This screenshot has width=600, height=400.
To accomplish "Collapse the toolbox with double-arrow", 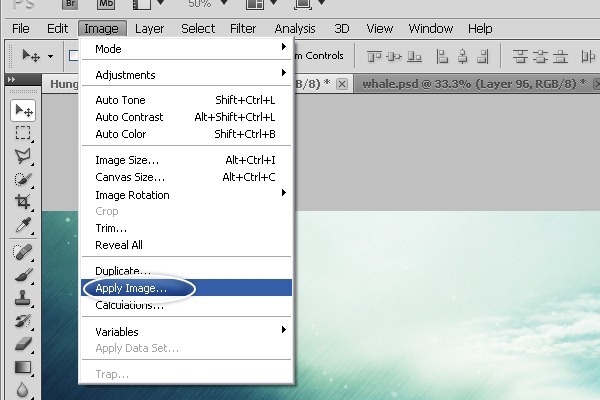I will (11, 78).
